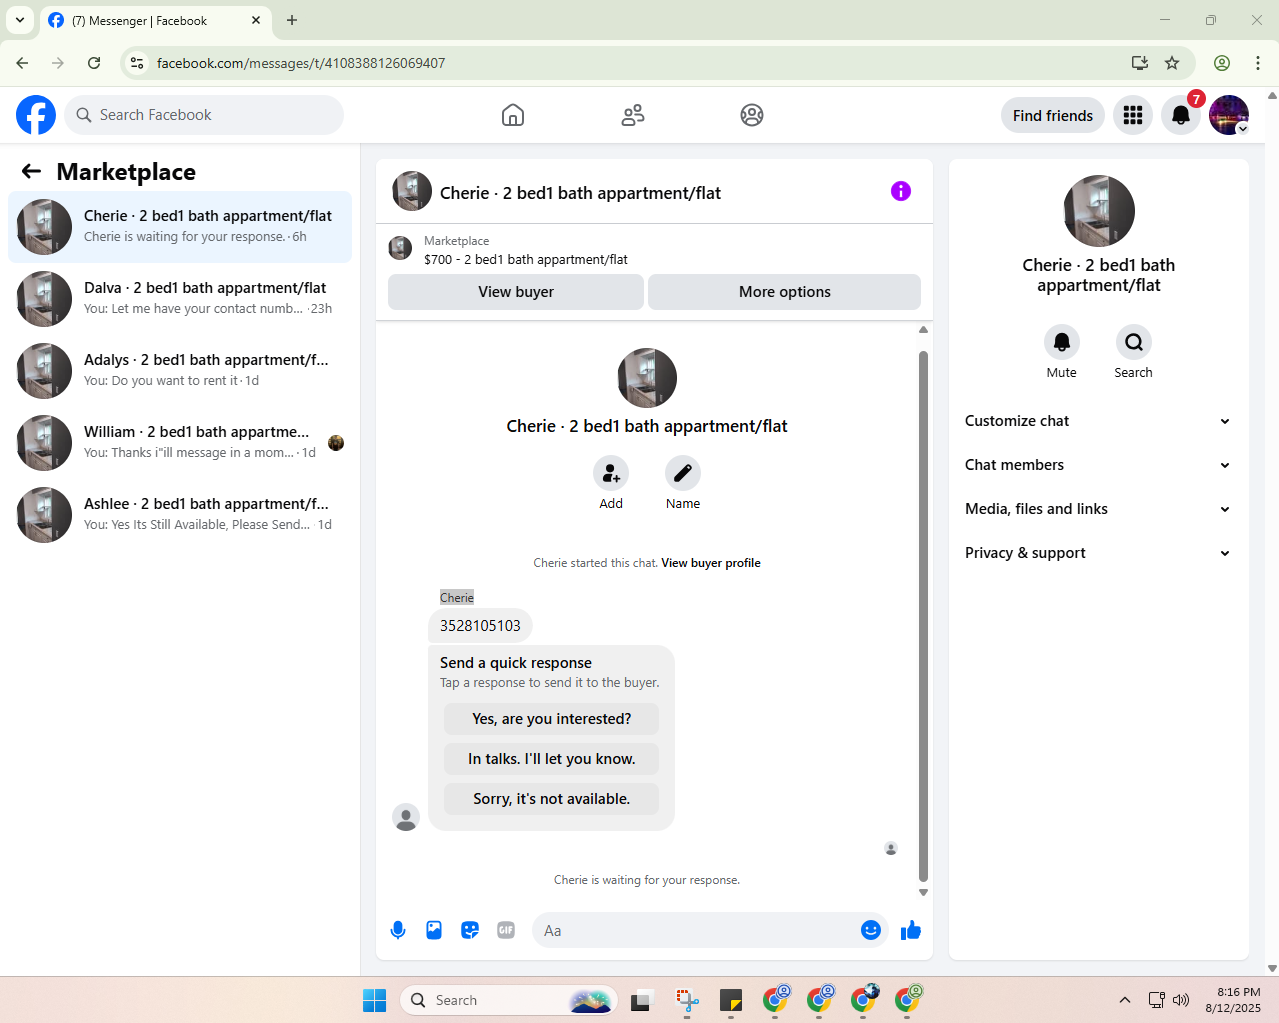The width and height of the screenshot is (1279, 1023).
Task: Expand Media, files and links section
Action: [x=1098, y=509]
